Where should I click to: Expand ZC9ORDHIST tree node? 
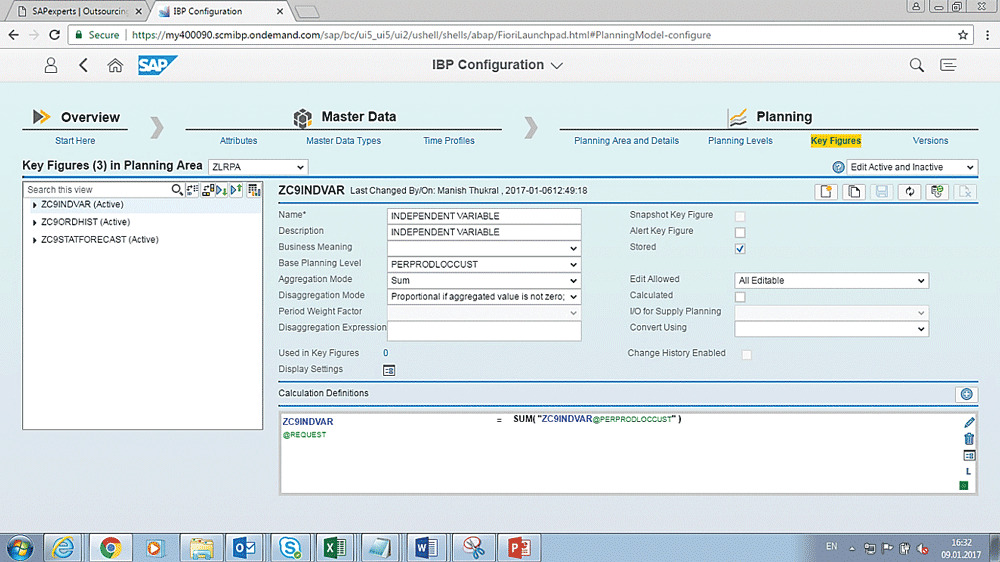click(34, 223)
